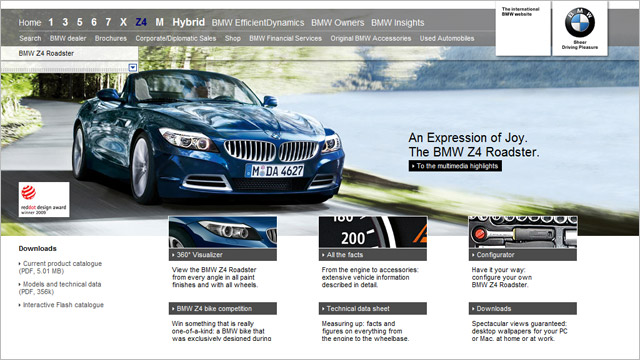Open the 3 Series menu item

tap(65, 22)
